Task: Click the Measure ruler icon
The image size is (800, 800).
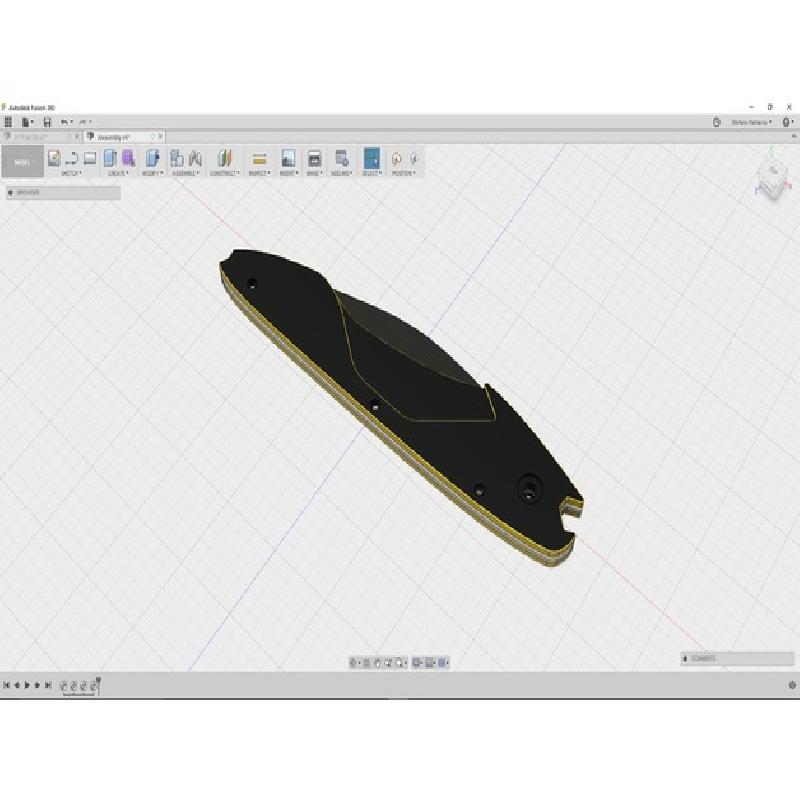Action: tap(259, 159)
